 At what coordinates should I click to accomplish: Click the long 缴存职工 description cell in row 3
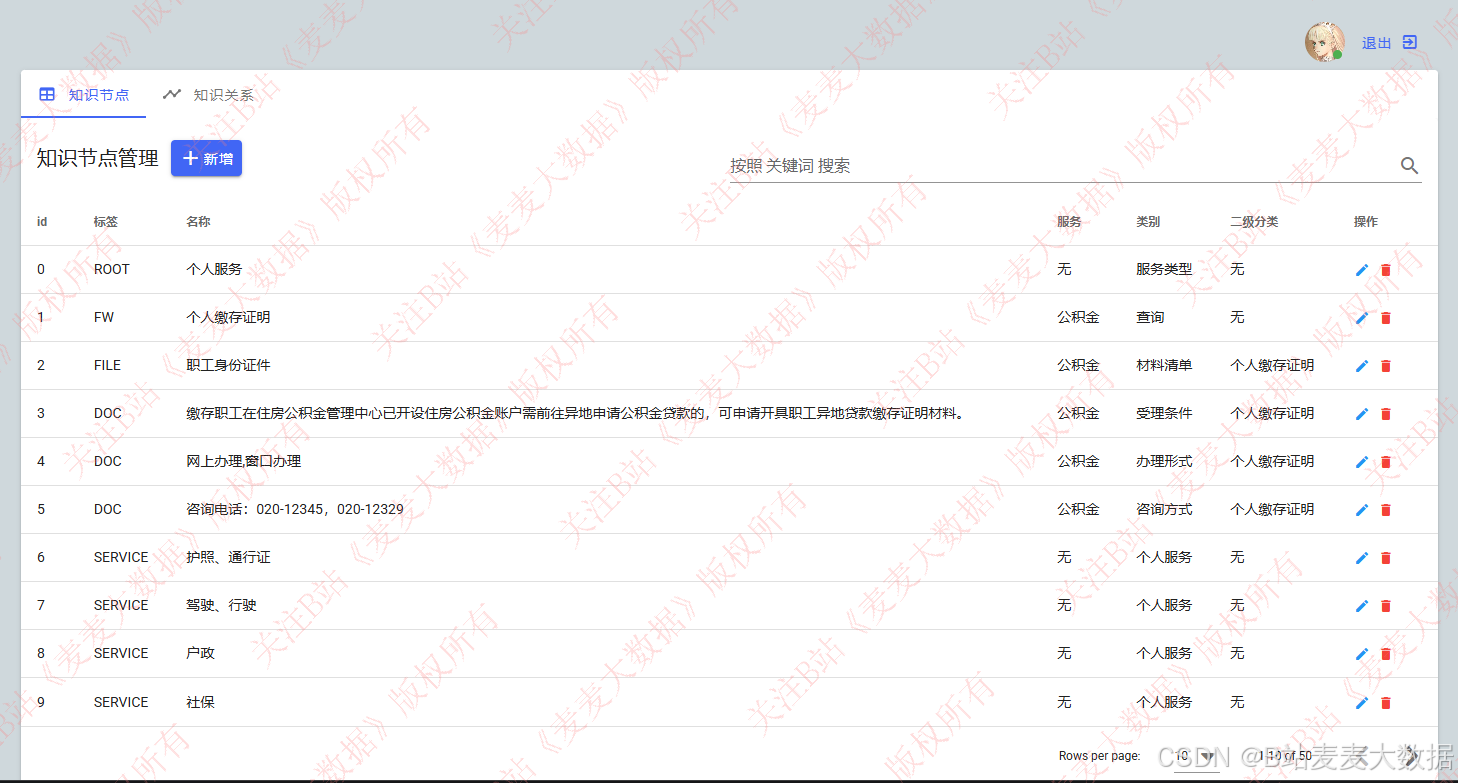[x=575, y=414]
